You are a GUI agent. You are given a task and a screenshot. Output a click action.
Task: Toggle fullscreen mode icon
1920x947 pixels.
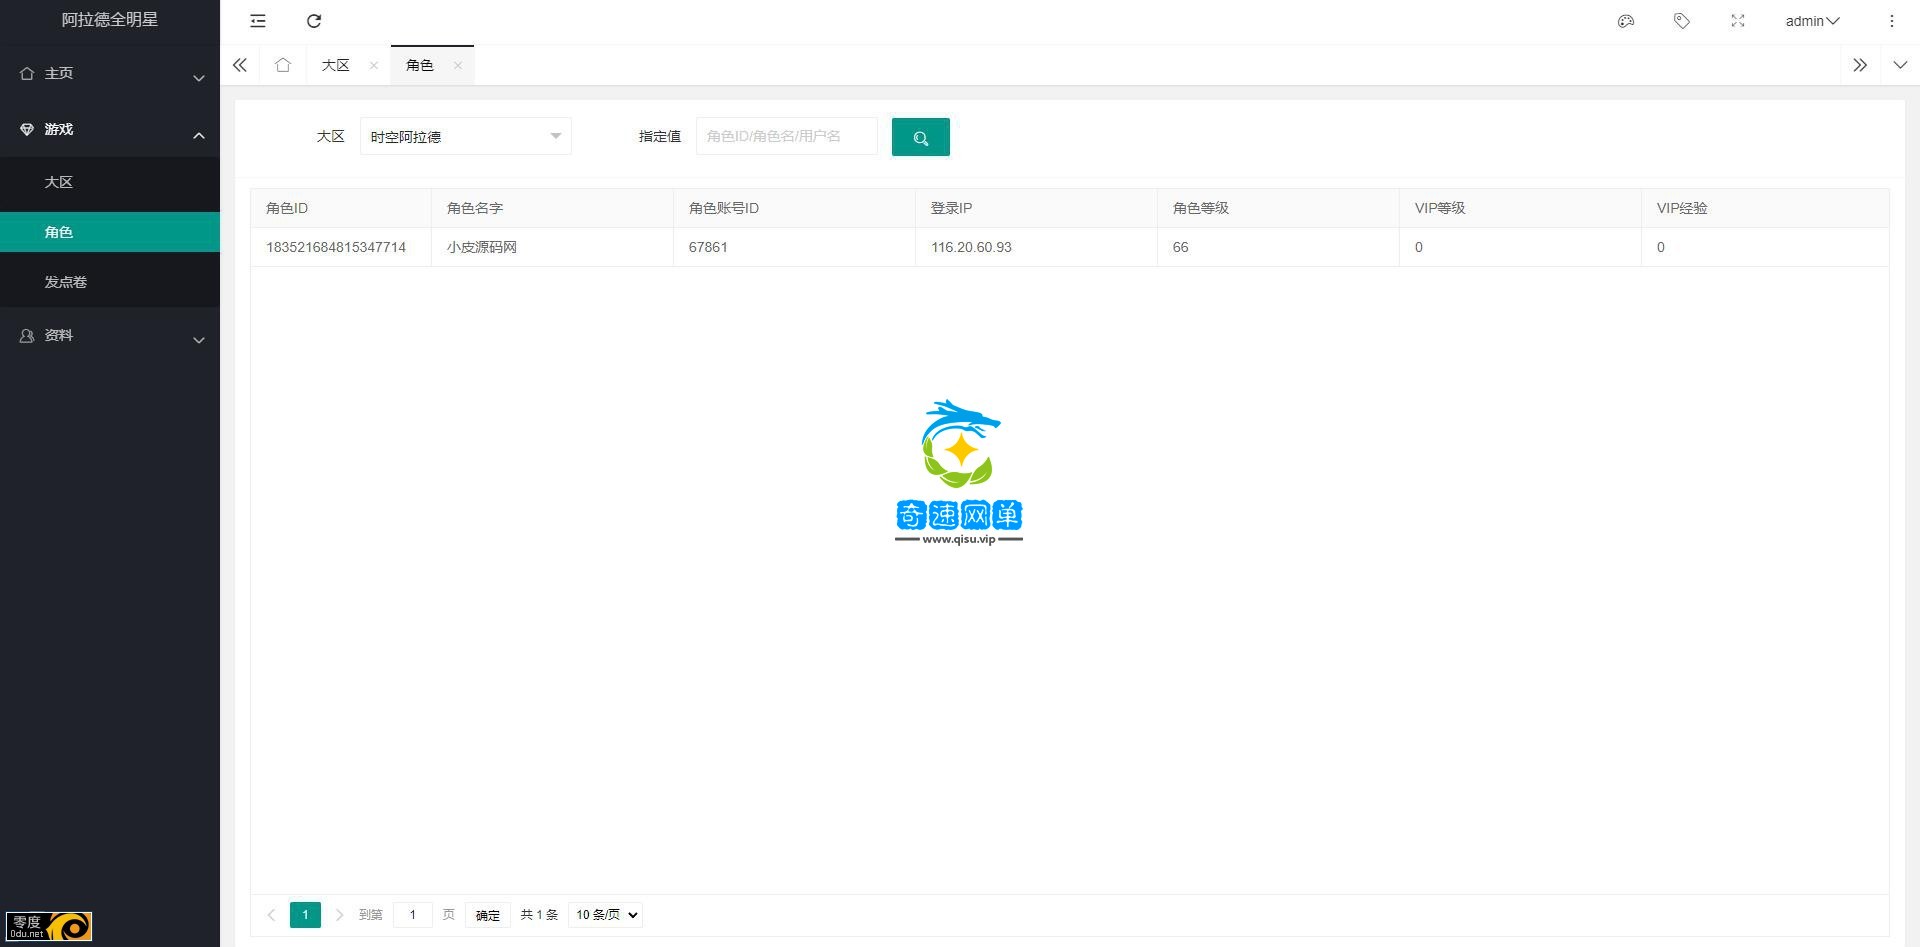1738,21
